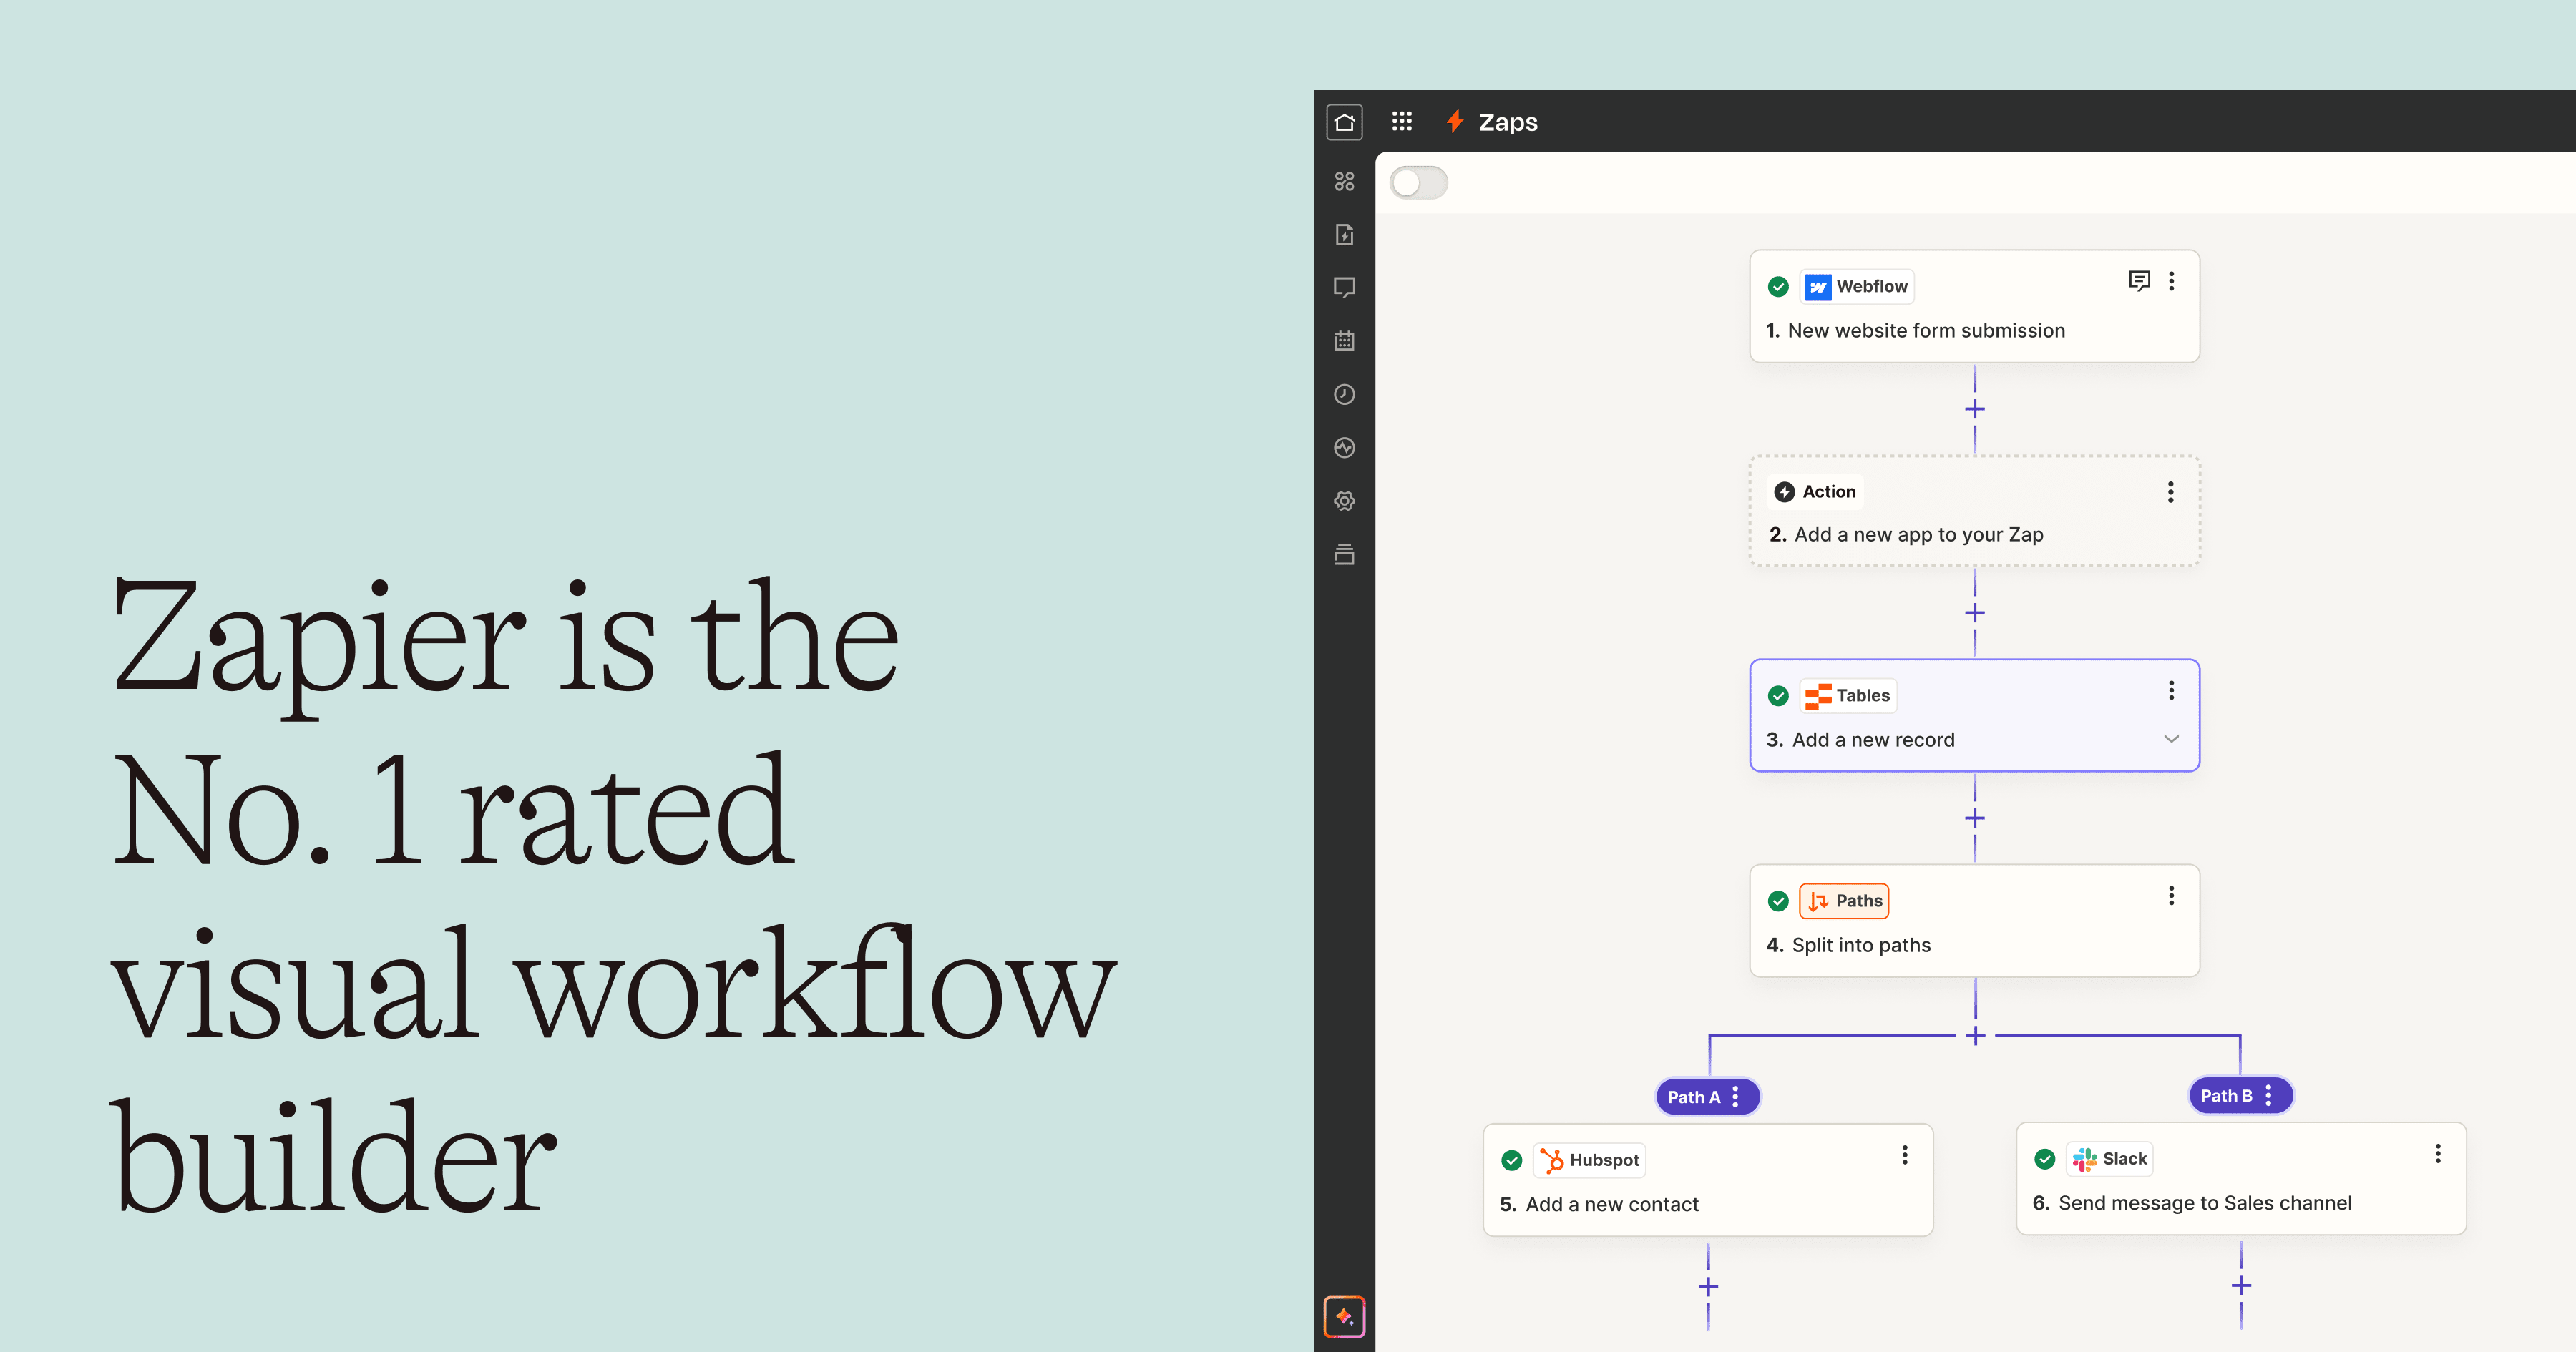Viewport: 2576px width, 1352px height.
Task: Click the calendar icon in the sidebar
Action: tap(1345, 341)
